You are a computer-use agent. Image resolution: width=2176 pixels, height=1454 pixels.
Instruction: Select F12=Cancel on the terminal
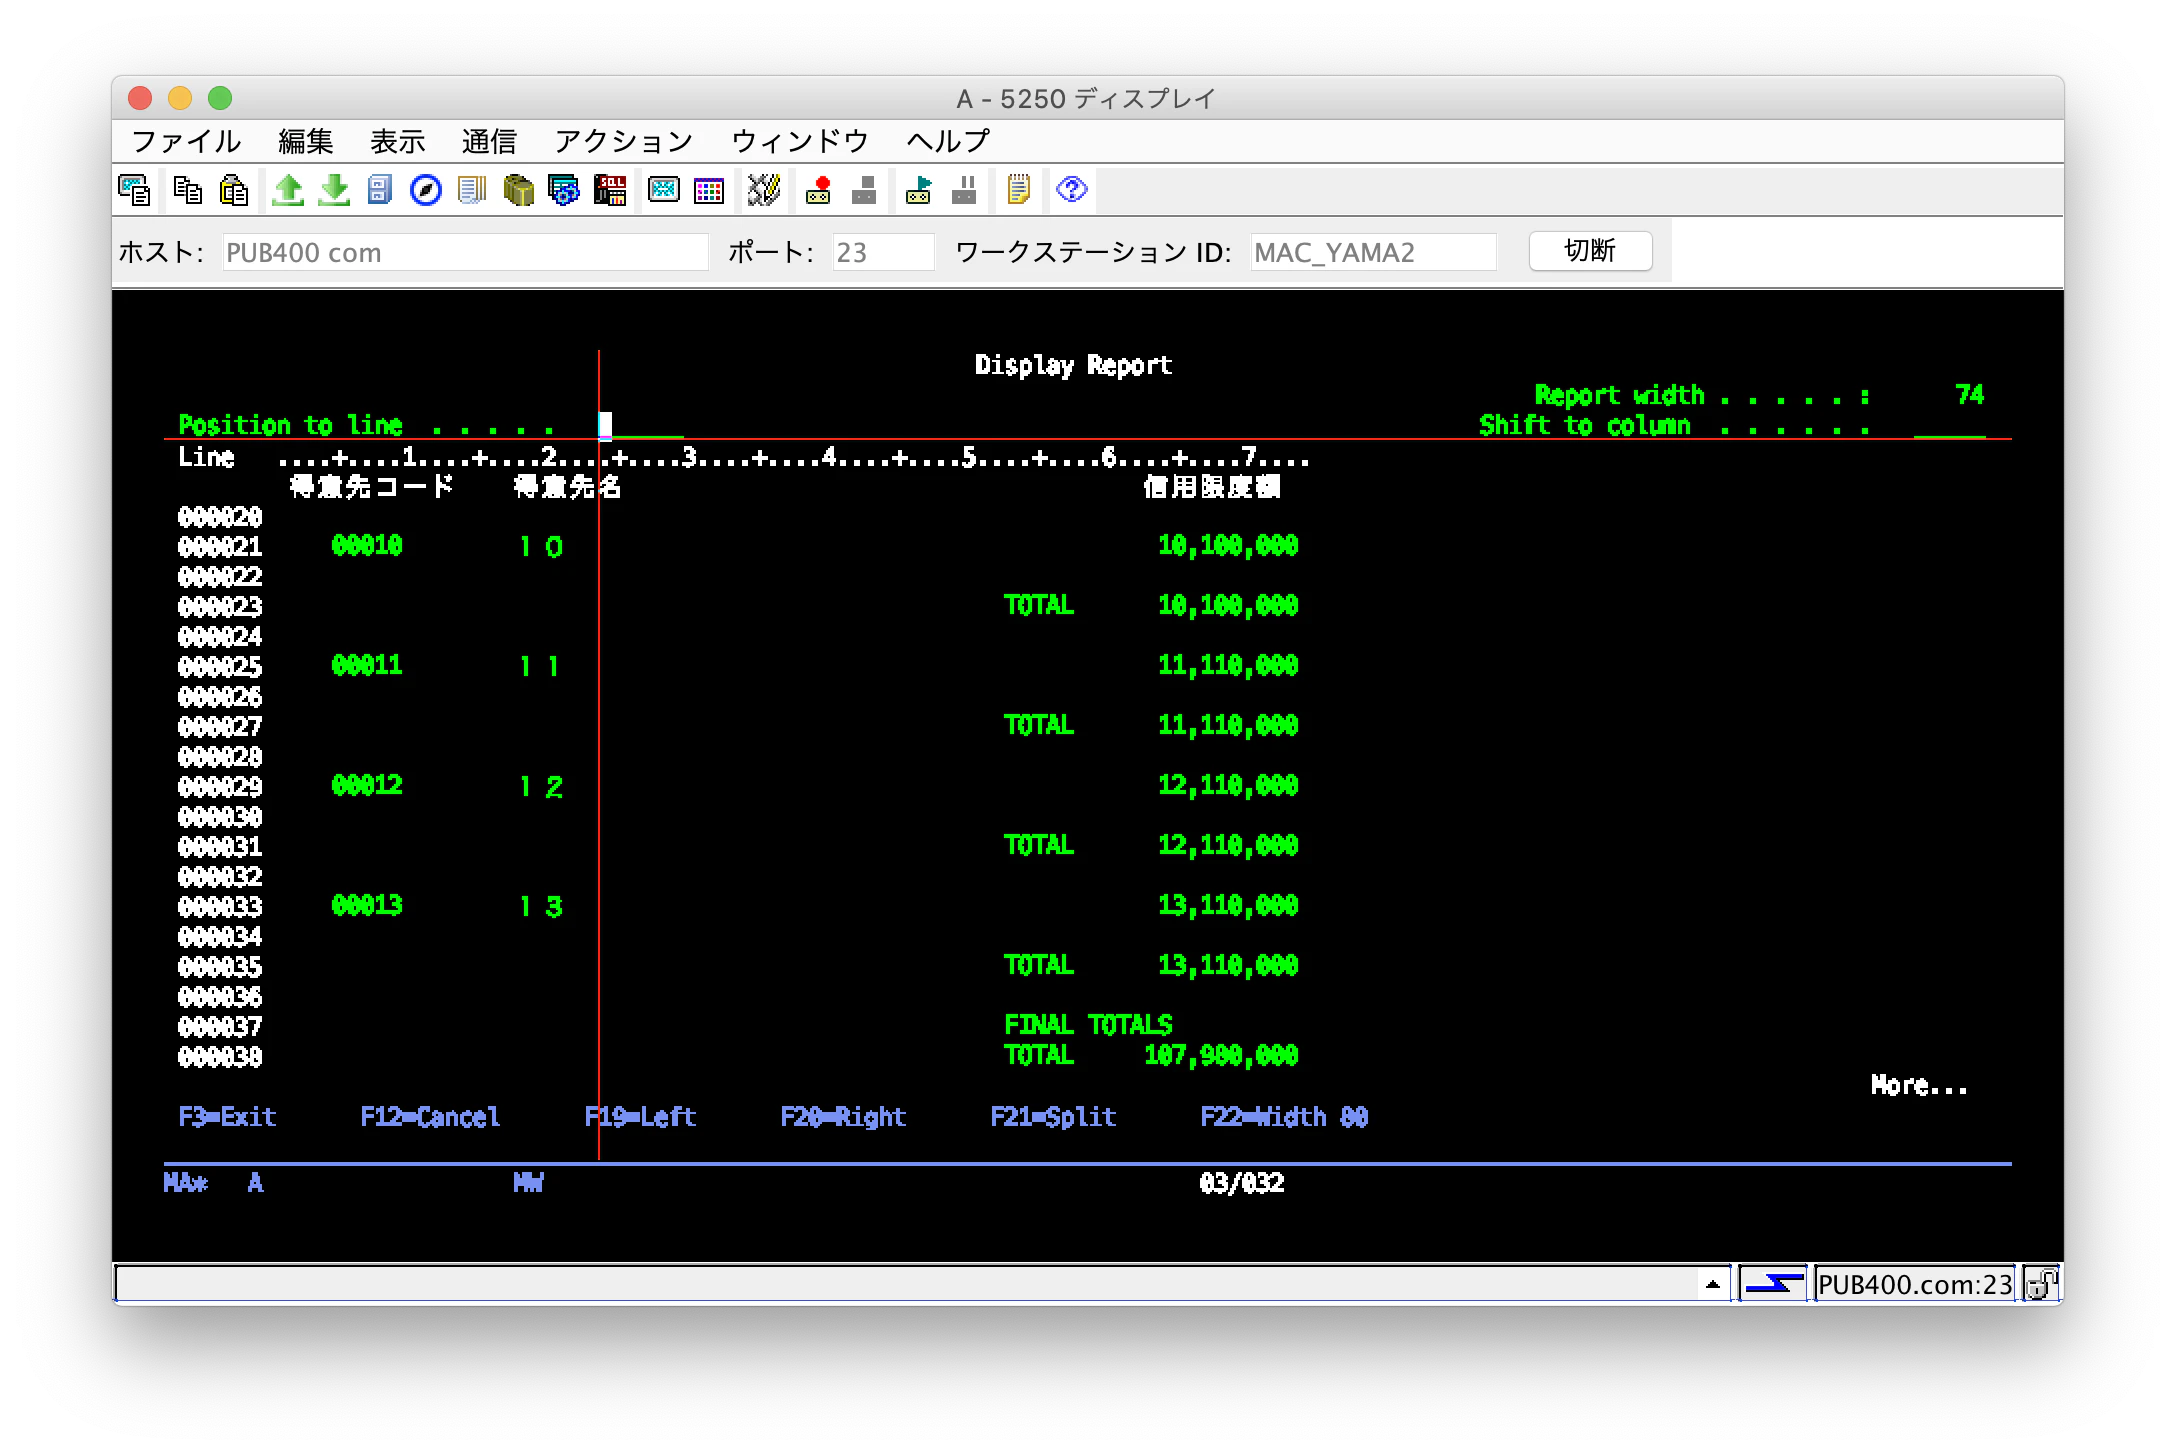tap(430, 1117)
